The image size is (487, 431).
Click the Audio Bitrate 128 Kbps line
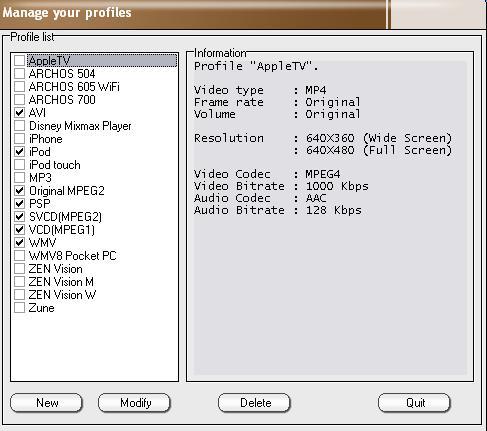tap(278, 210)
